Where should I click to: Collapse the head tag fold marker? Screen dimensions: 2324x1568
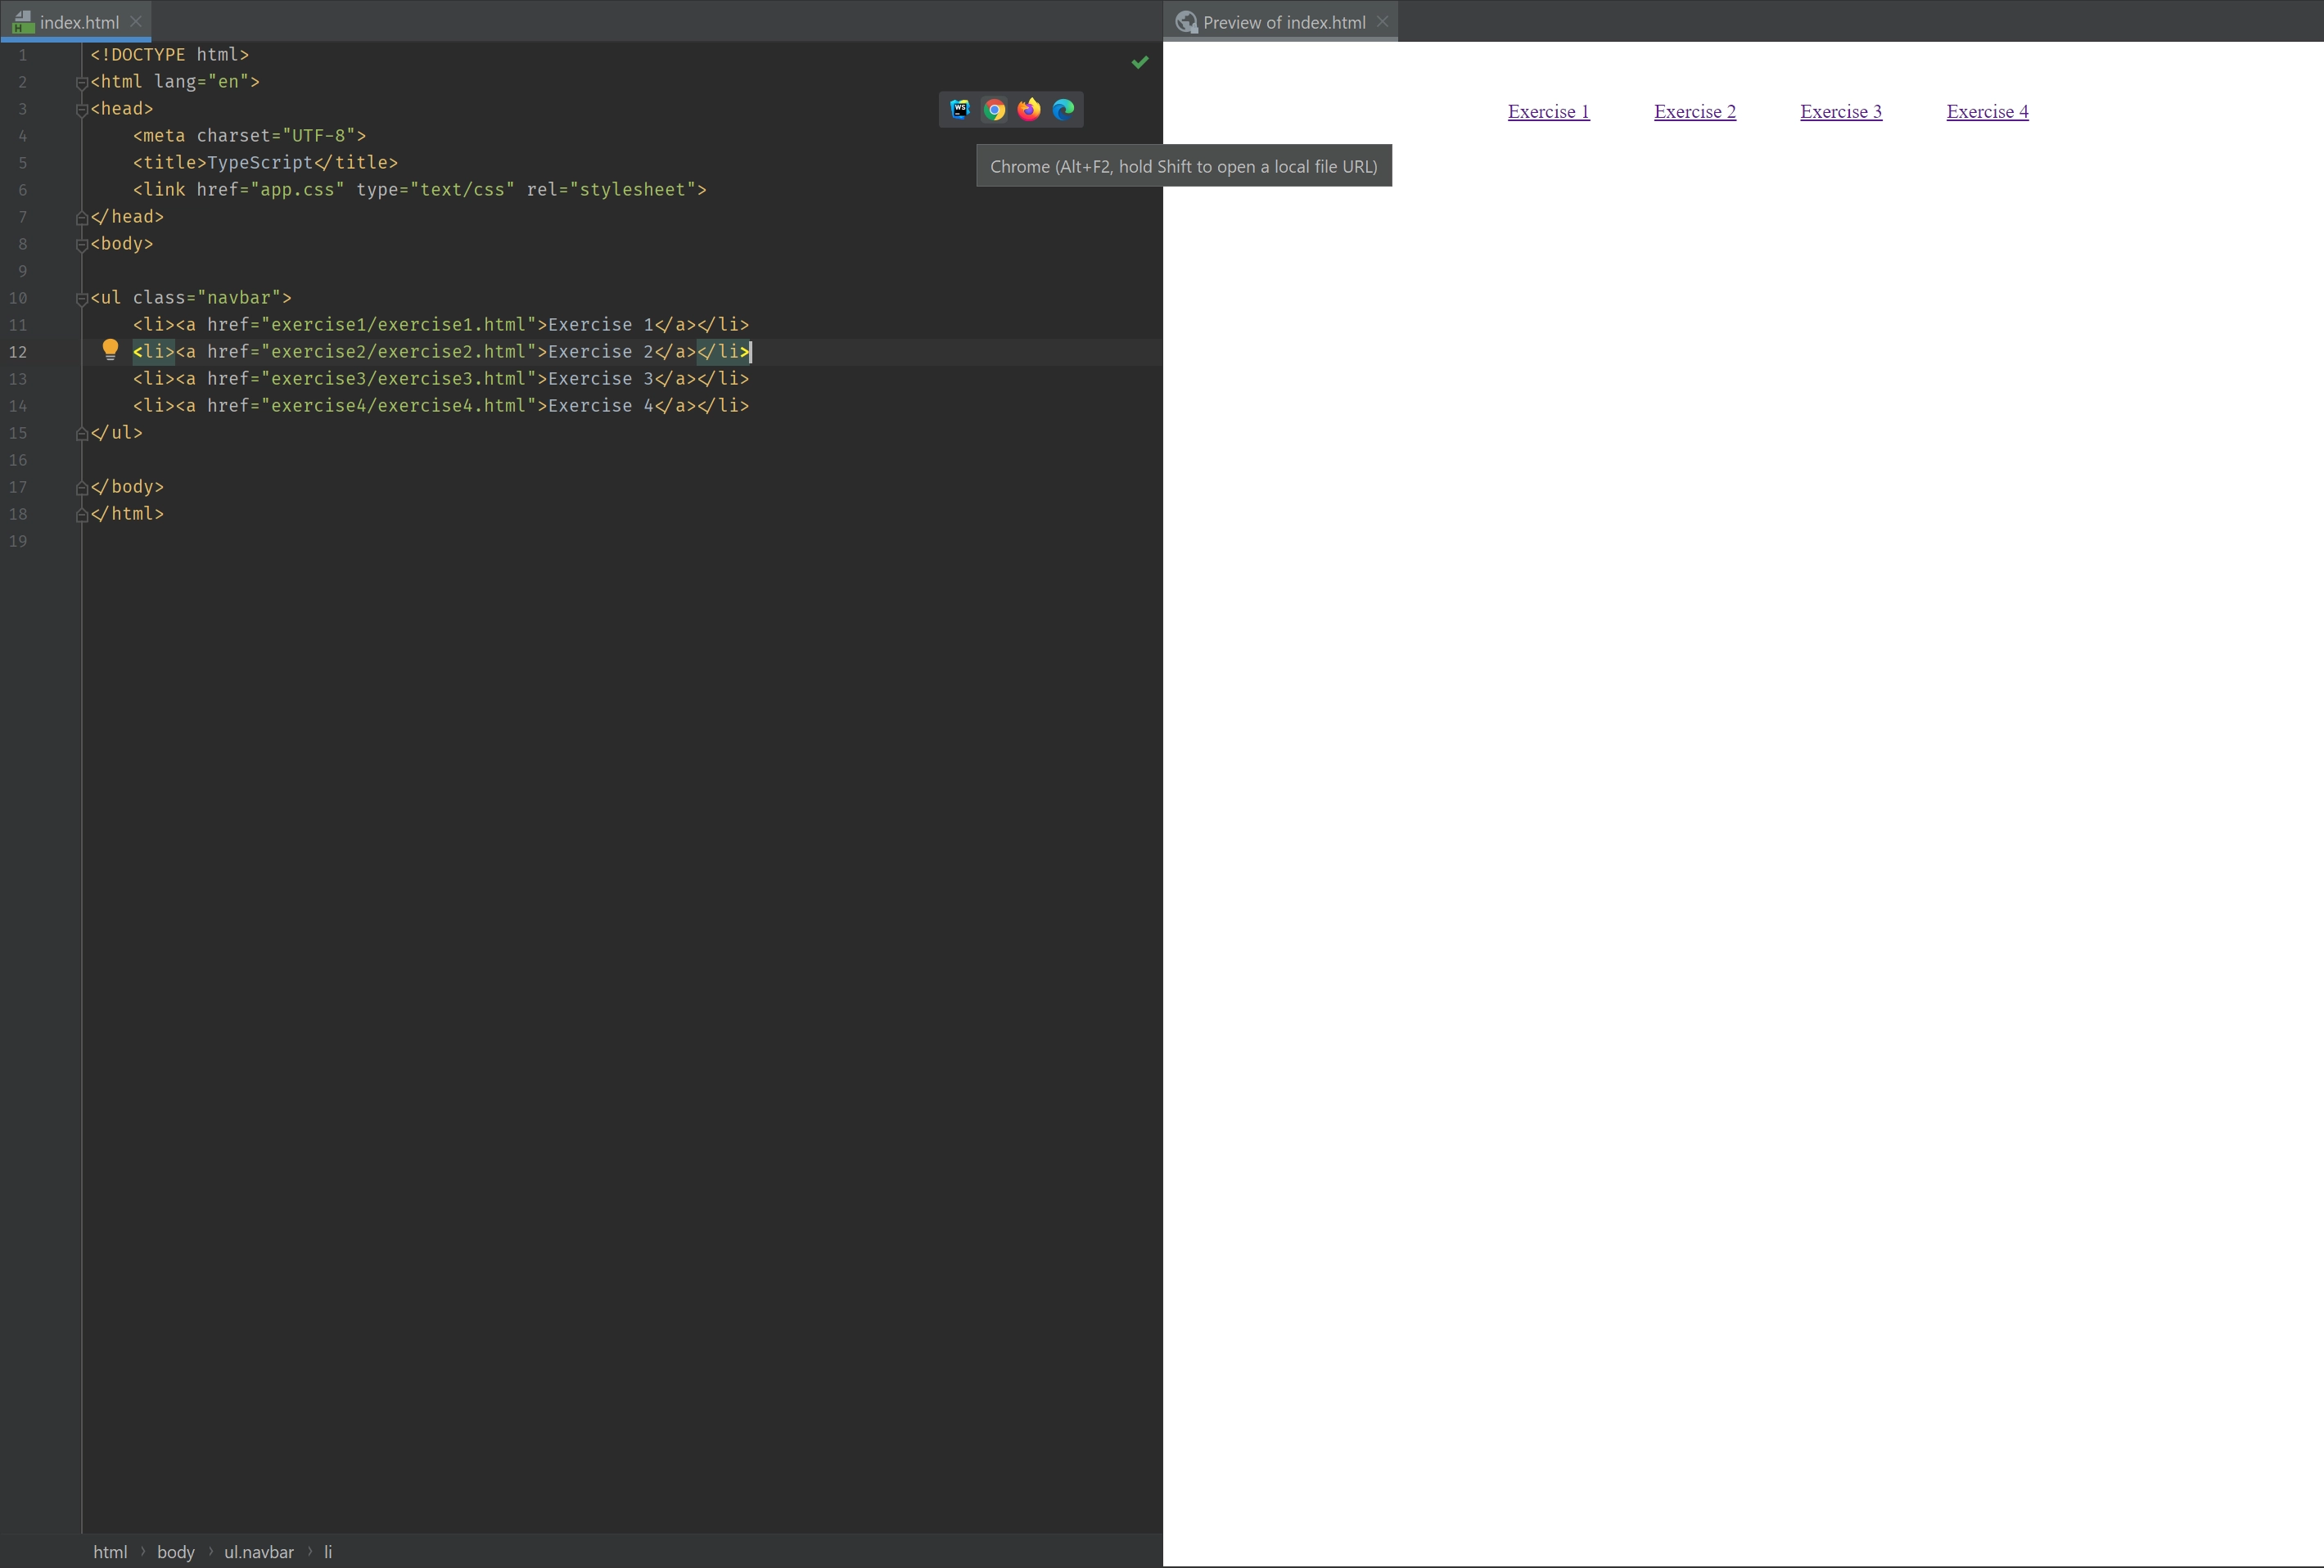click(82, 110)
